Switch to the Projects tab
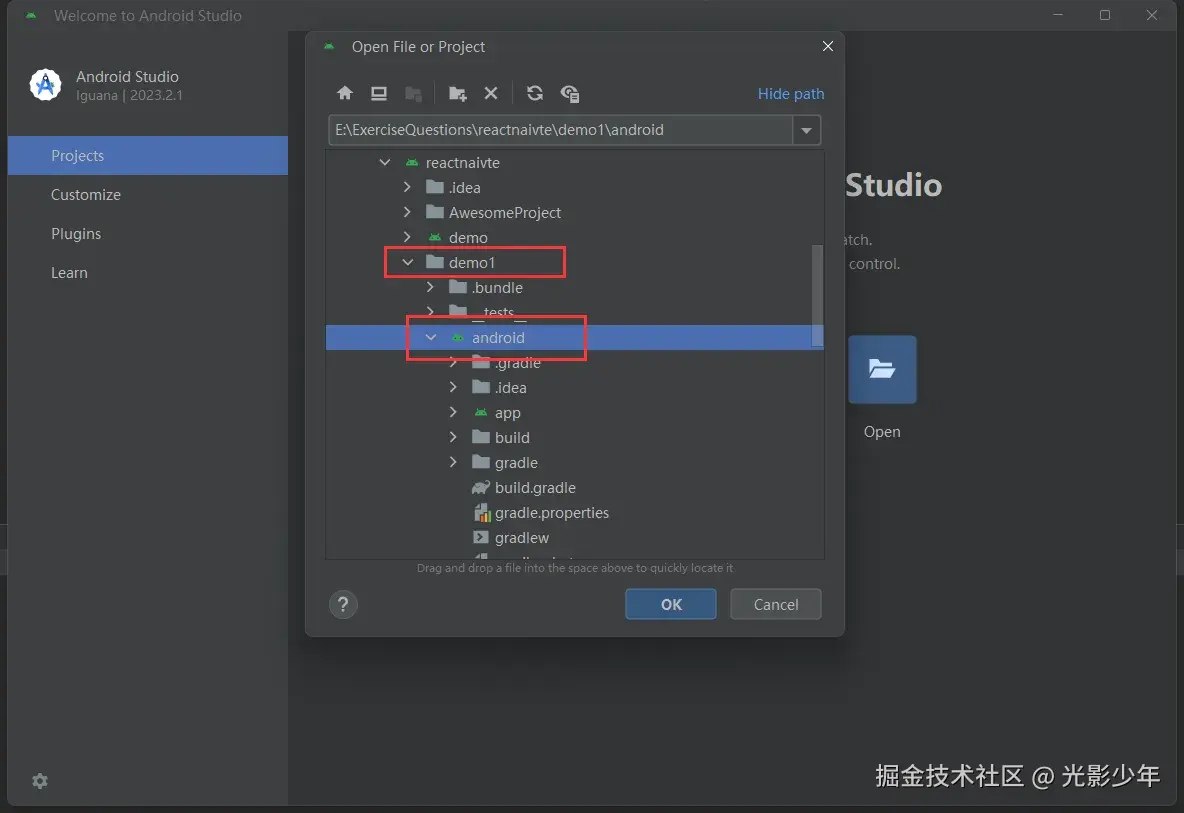The width and height of the screenshot is (1184, 813). coord(148,156)
